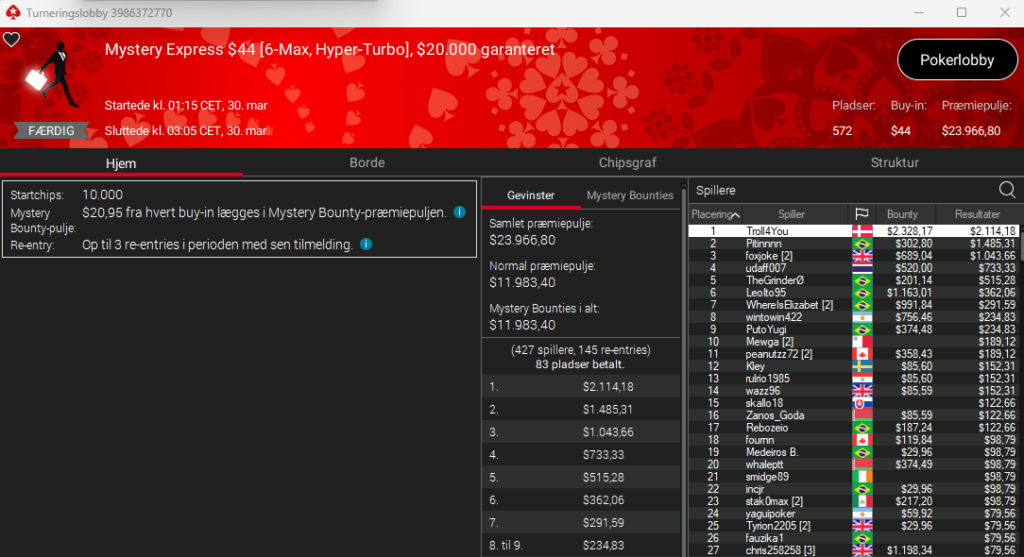Image resolution: width=1024 pixels, height=557 pixels.
Task: Show the Struktur tab
Action: click(894, 162)
